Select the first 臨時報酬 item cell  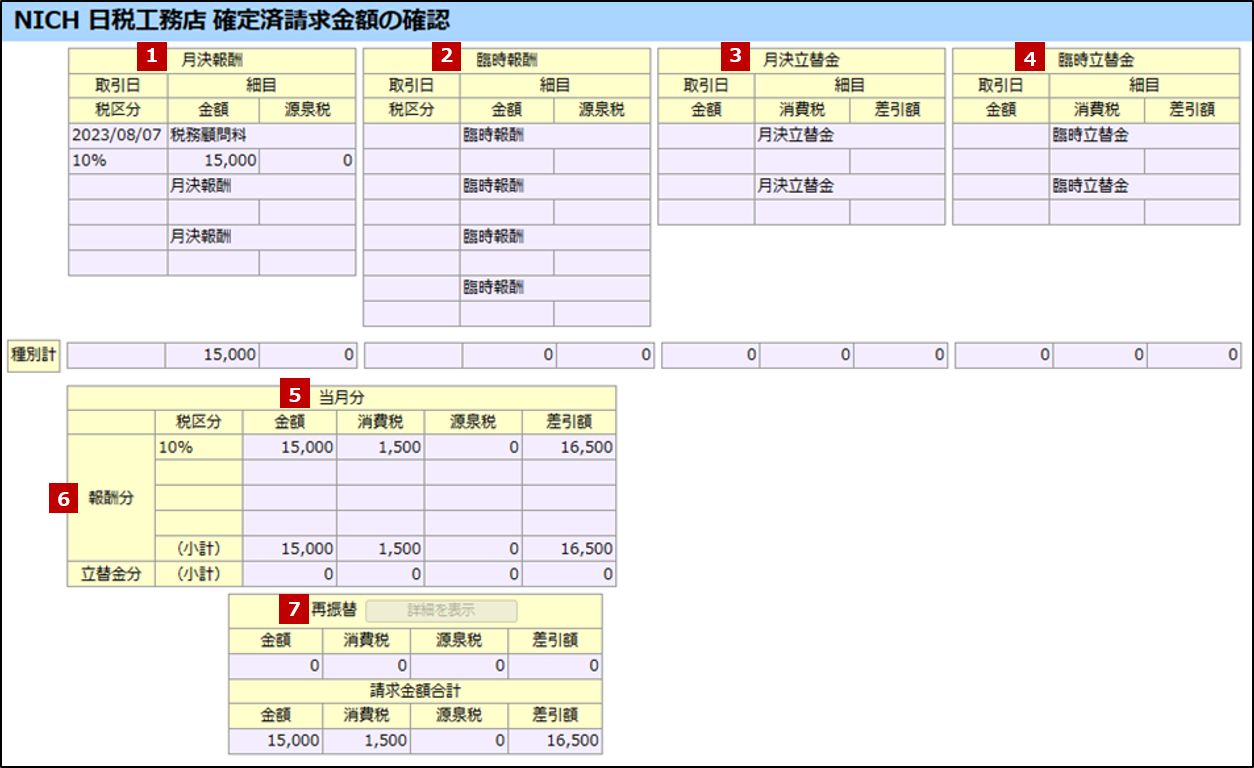(554, 135)
